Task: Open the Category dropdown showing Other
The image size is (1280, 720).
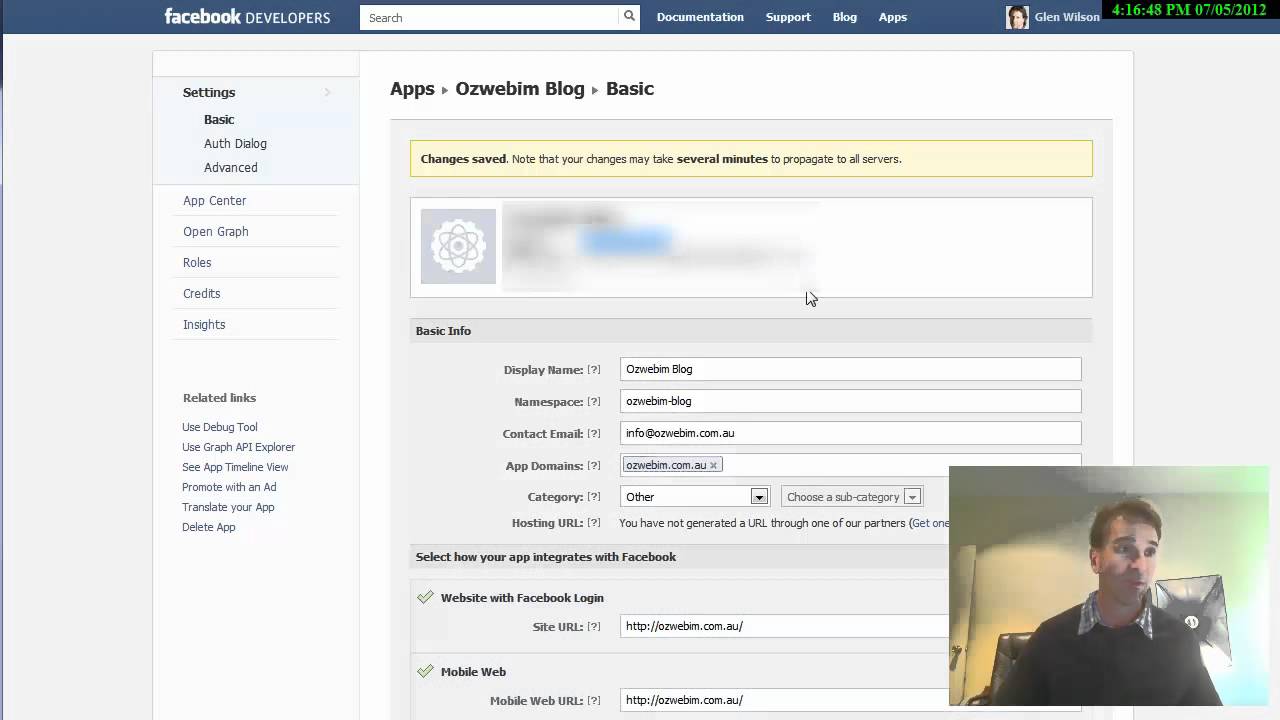Action: [x=694, y=497]
